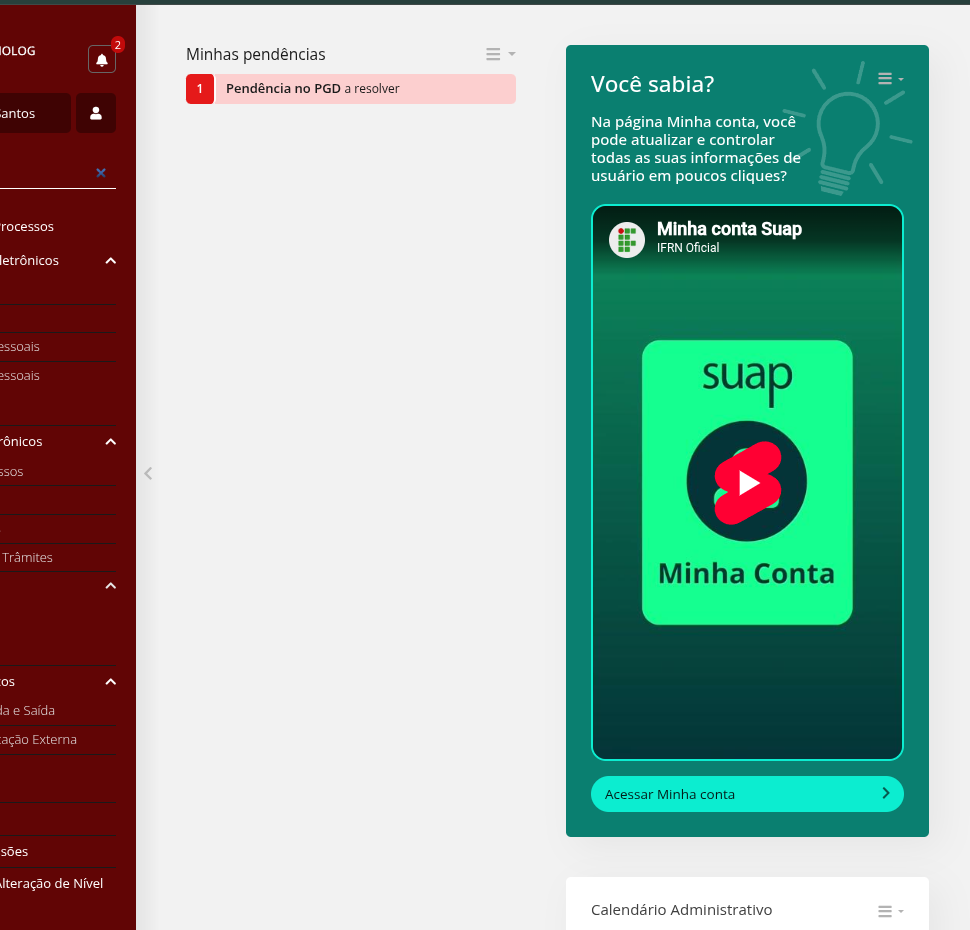Click the Minhas pendências heading

pos(255,54)
